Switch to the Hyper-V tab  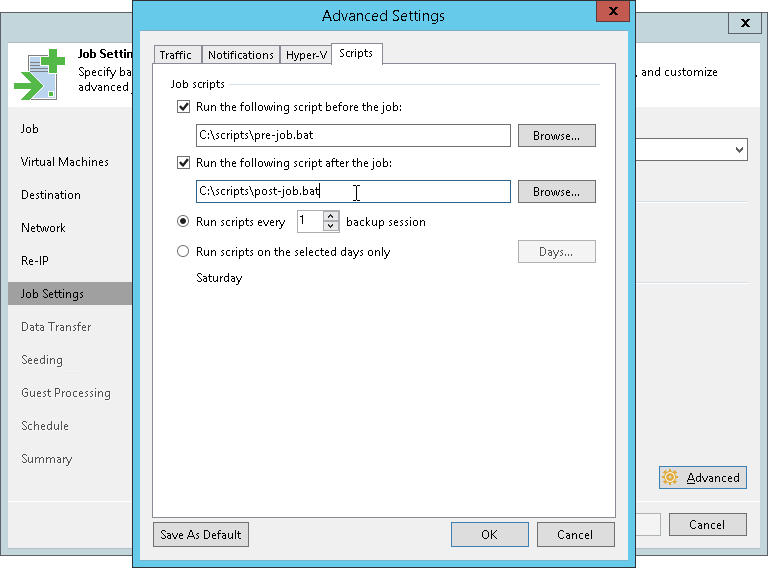[x=306, y=55]
